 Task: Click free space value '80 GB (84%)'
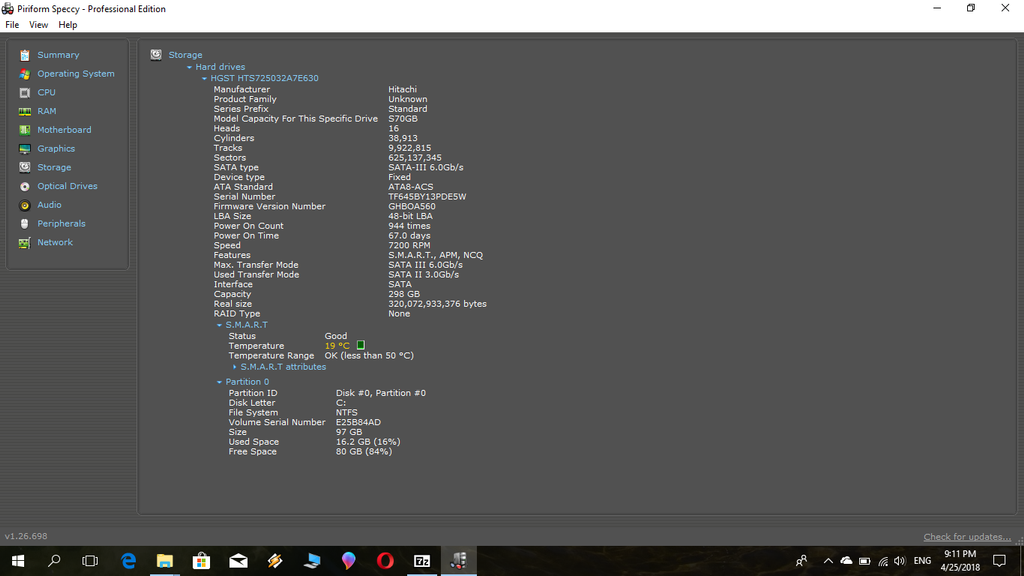[364, 452]
